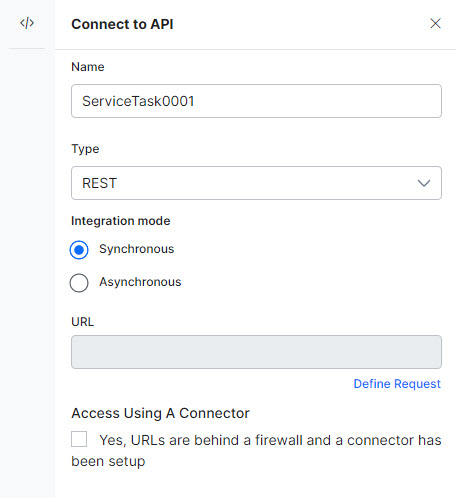Select the Synchronous radio button
456x498 pixels.
point(79,250)
